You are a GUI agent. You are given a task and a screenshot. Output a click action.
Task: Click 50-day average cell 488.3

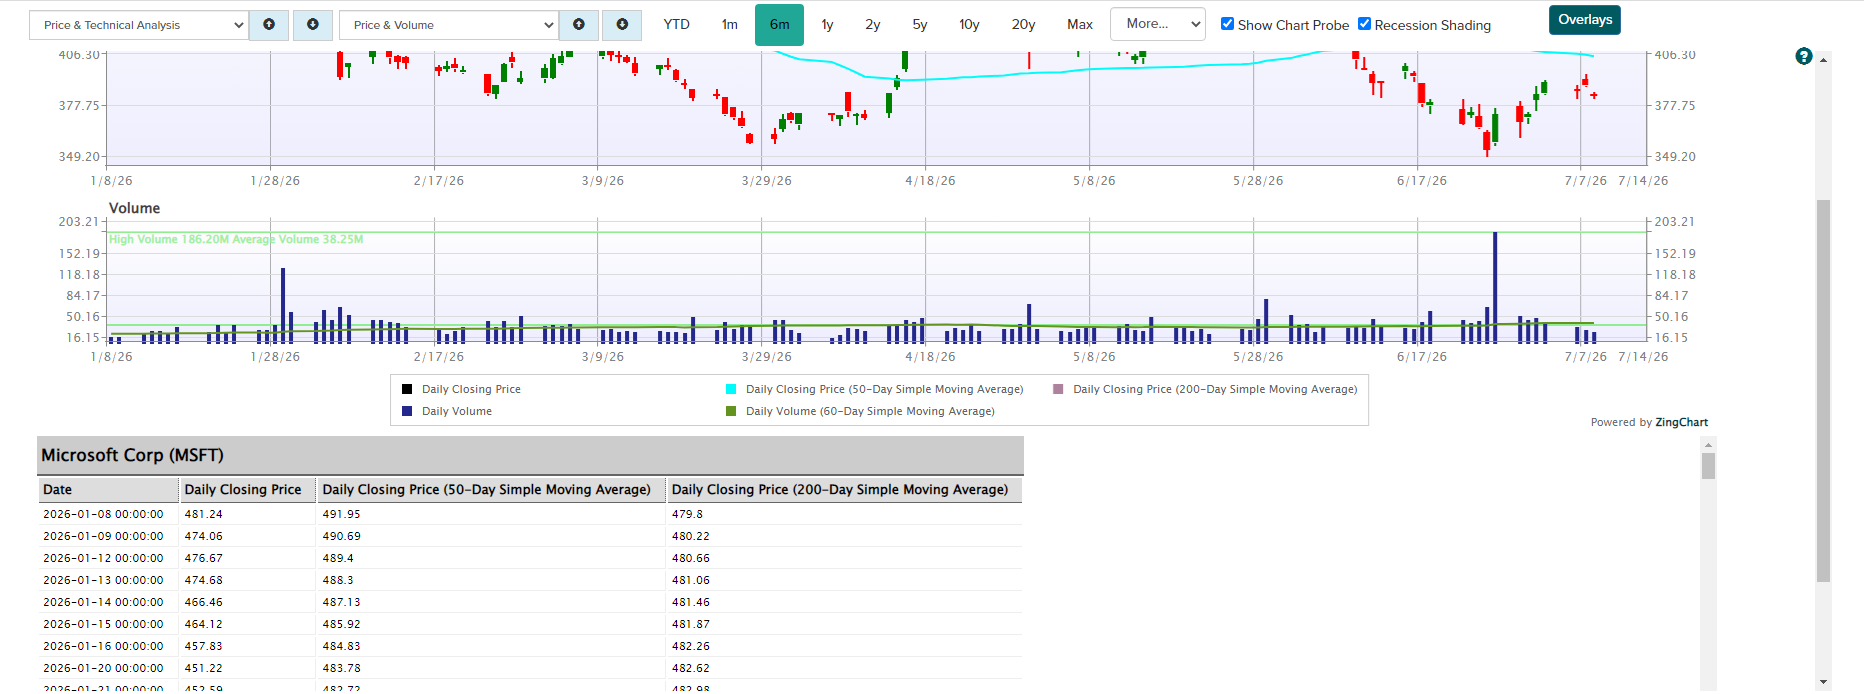(338, 580)
